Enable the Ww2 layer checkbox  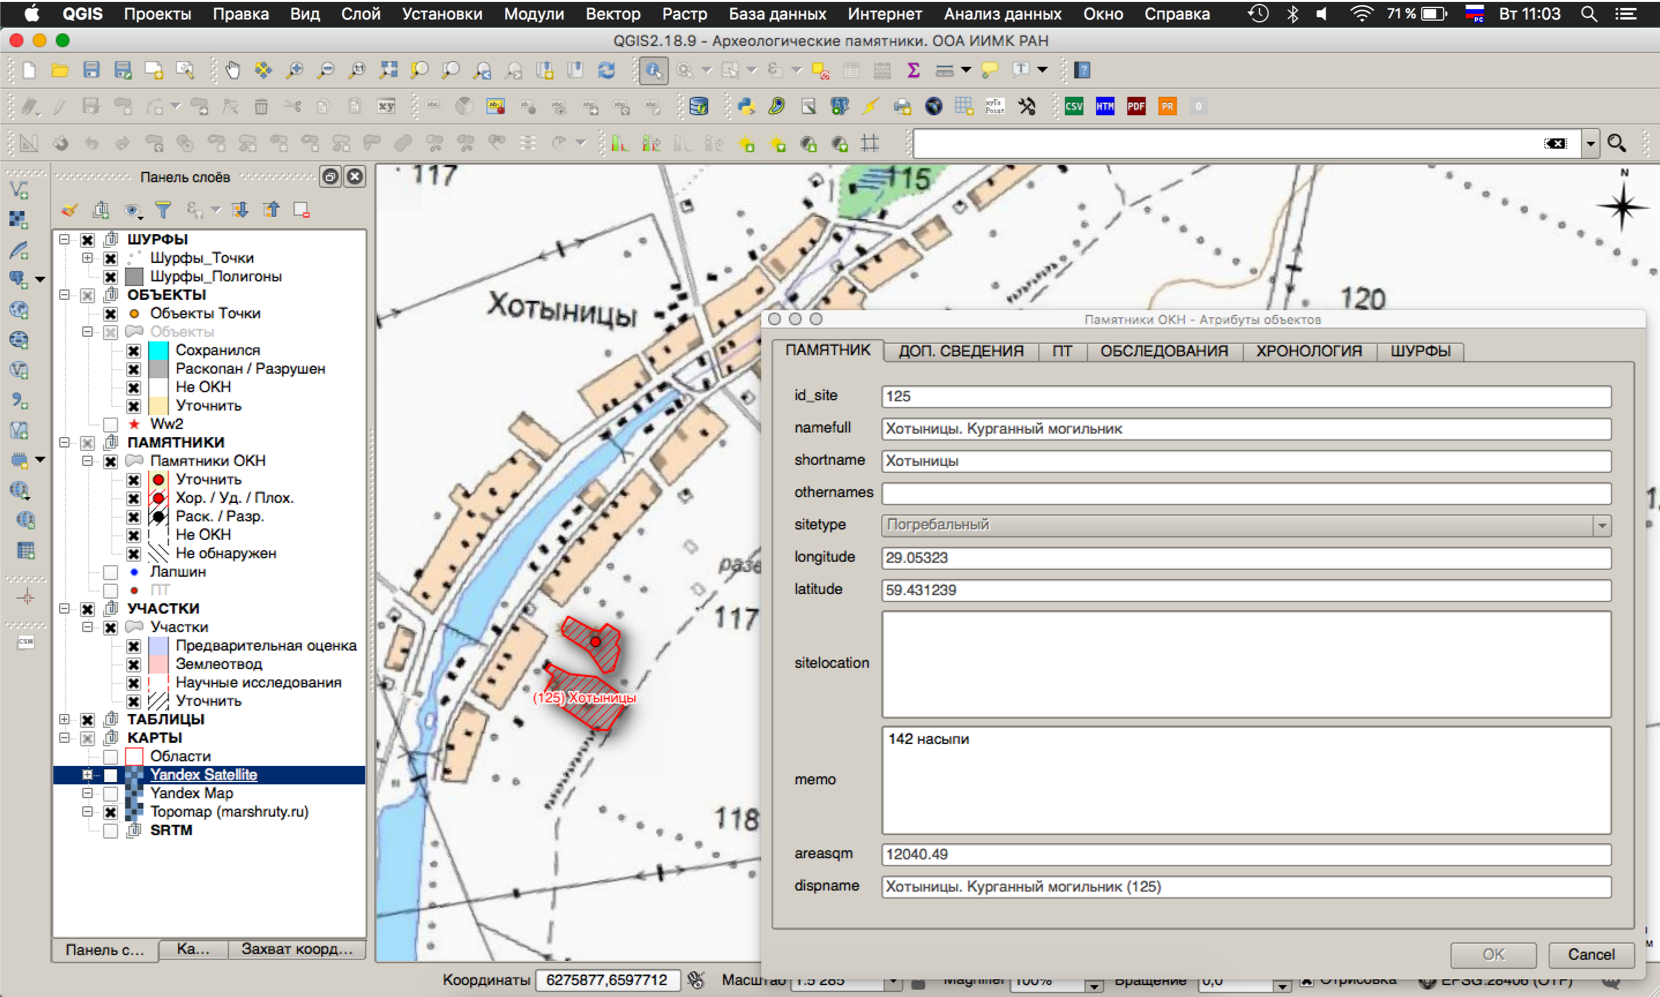[x=111, y=424]
